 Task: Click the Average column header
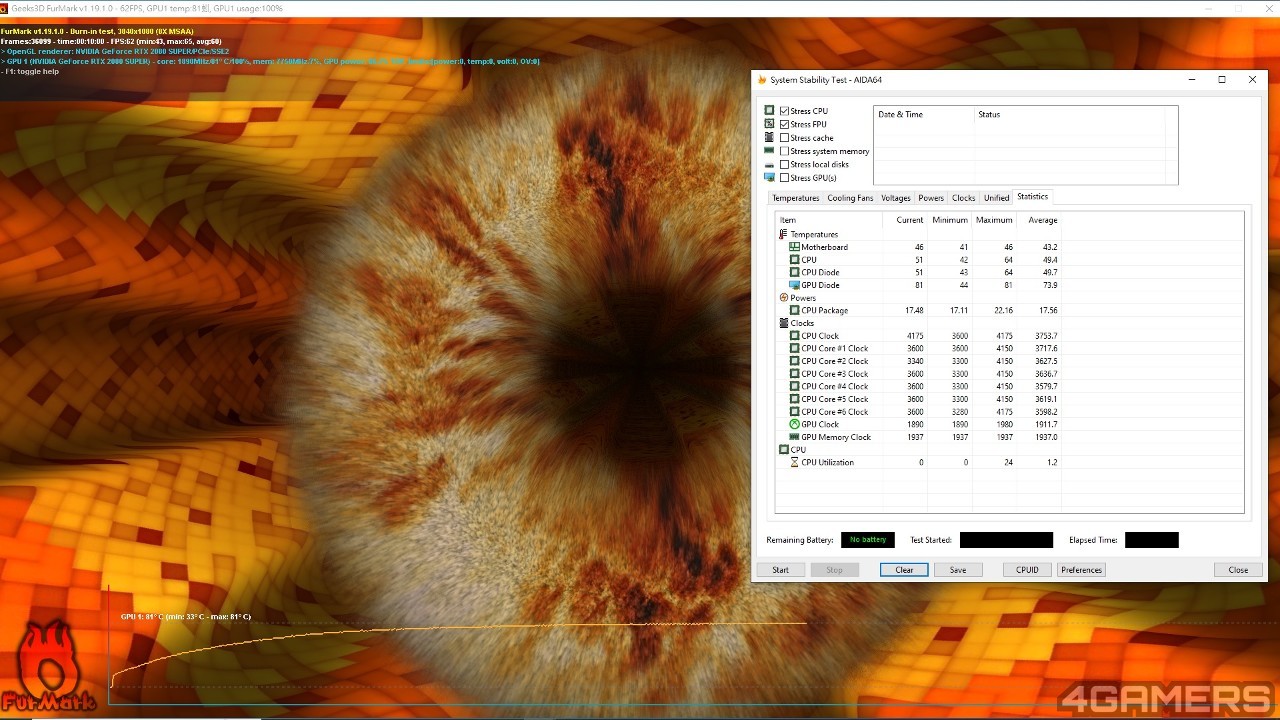[1040, 220]
